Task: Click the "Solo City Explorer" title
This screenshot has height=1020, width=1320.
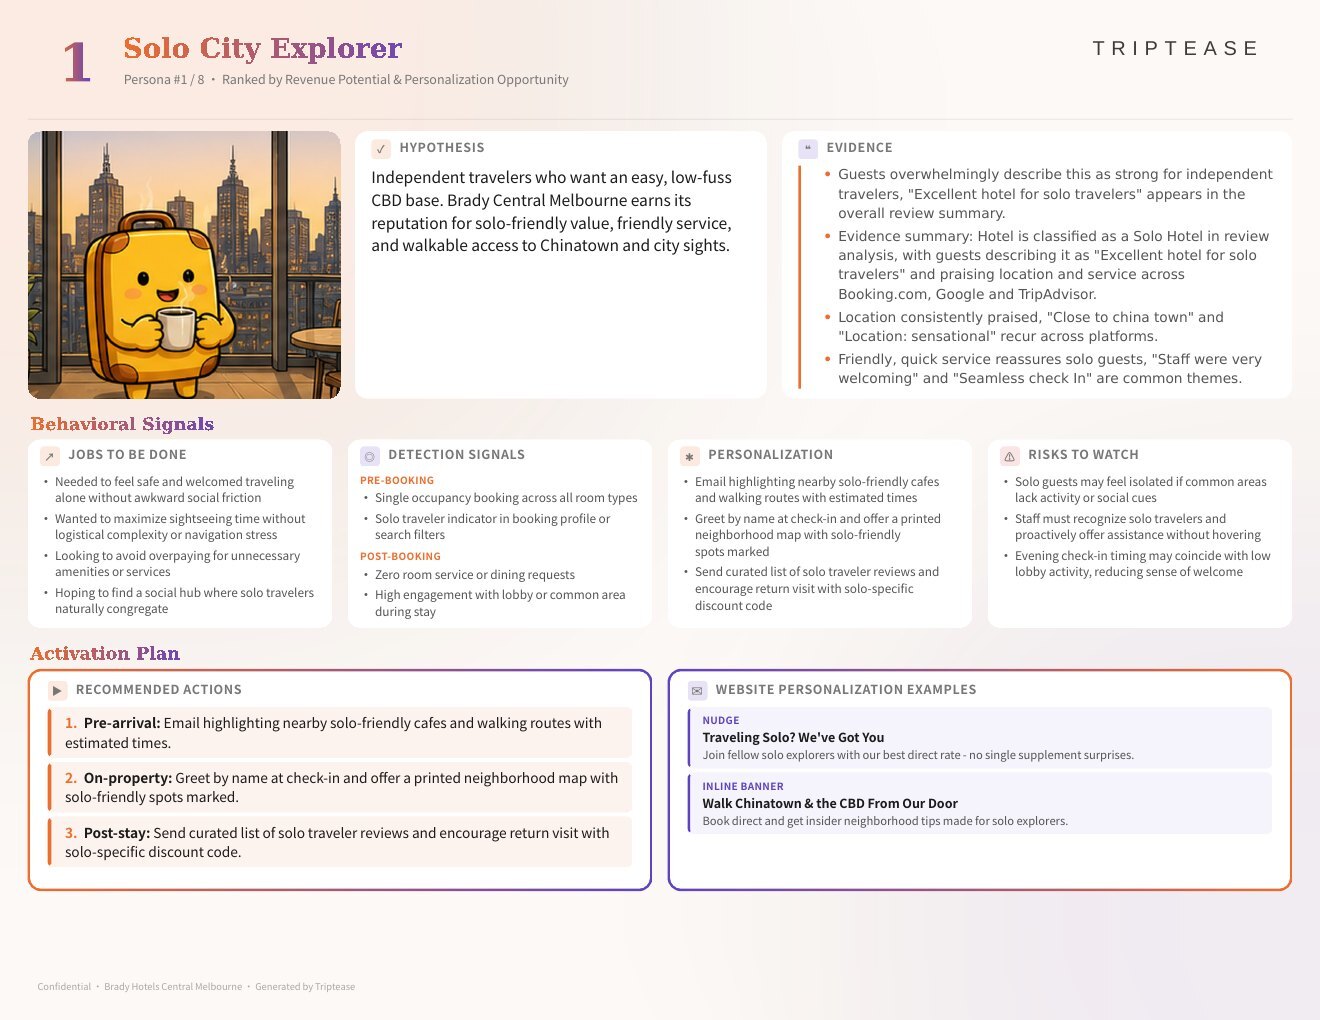Action: click(263, 48)
